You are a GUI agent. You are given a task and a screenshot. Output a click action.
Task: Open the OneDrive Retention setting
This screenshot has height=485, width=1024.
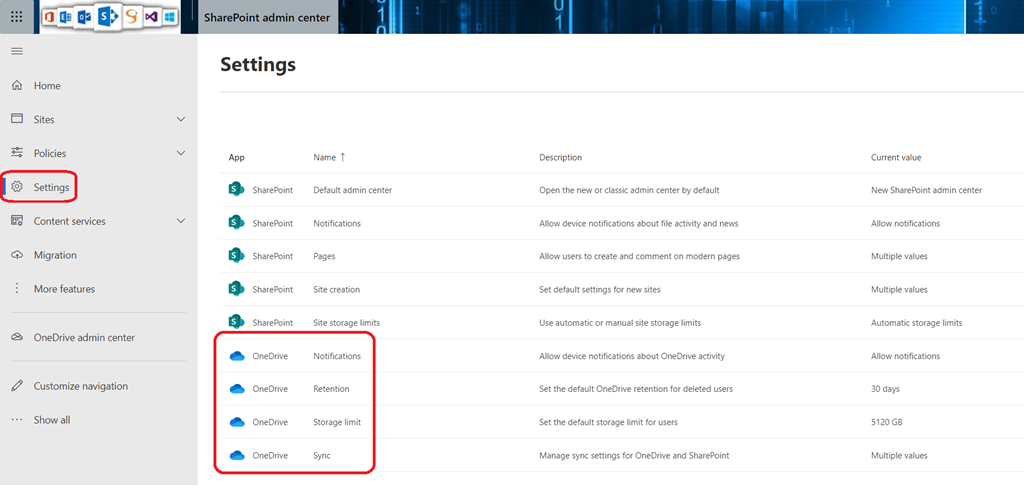click(331, 389)
